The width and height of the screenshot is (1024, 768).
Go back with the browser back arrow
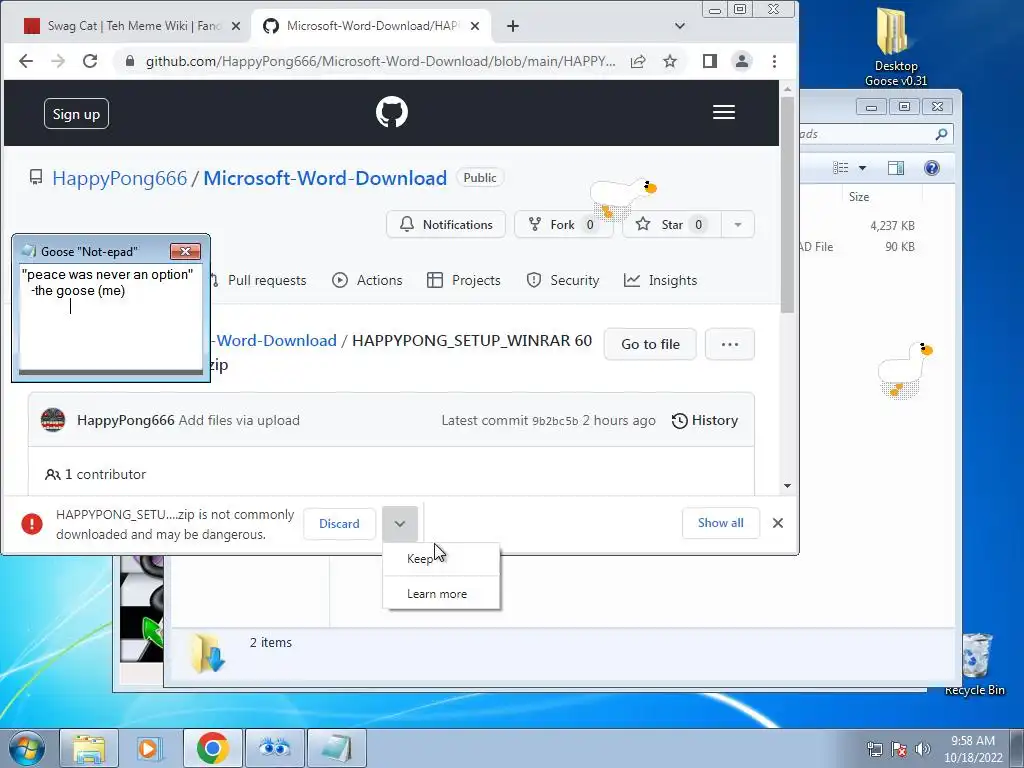25,61
